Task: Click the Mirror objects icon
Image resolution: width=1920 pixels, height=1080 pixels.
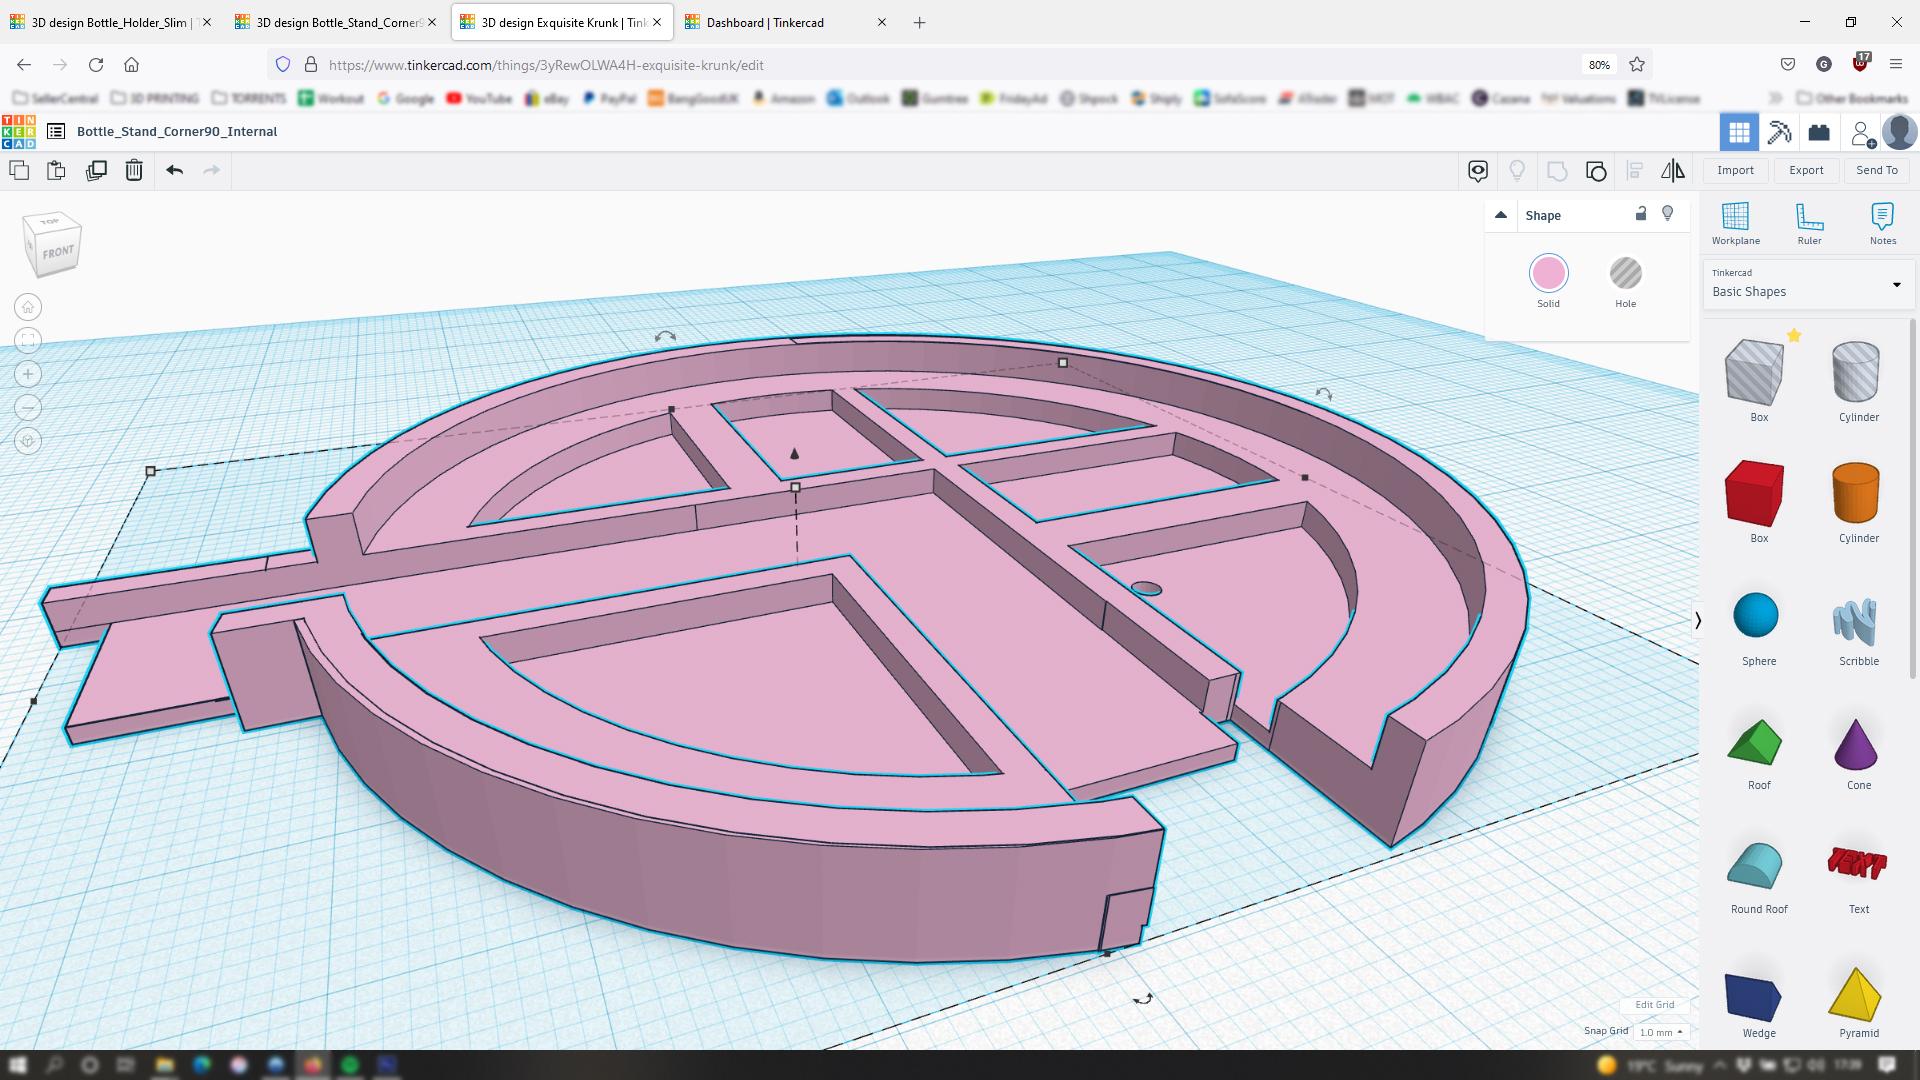Action: pos(1672,170)
